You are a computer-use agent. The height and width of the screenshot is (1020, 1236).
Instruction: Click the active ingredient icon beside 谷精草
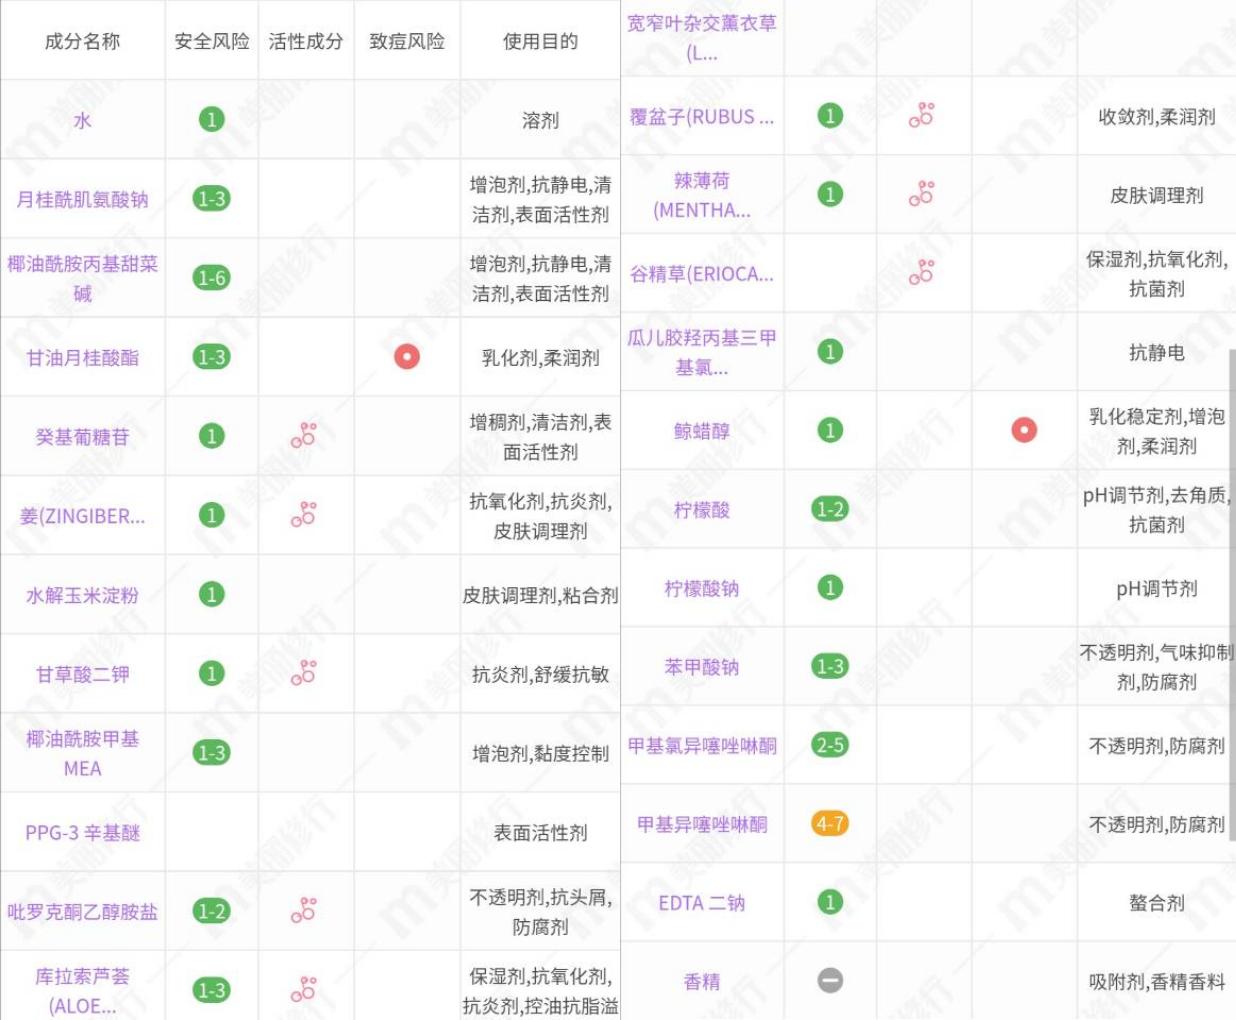coord(922,272)
